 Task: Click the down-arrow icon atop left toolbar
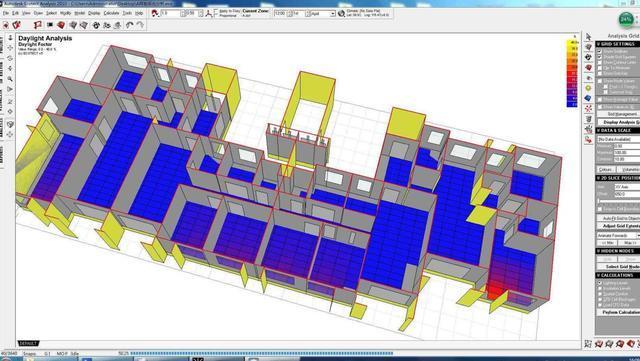[x=10, y=38]
